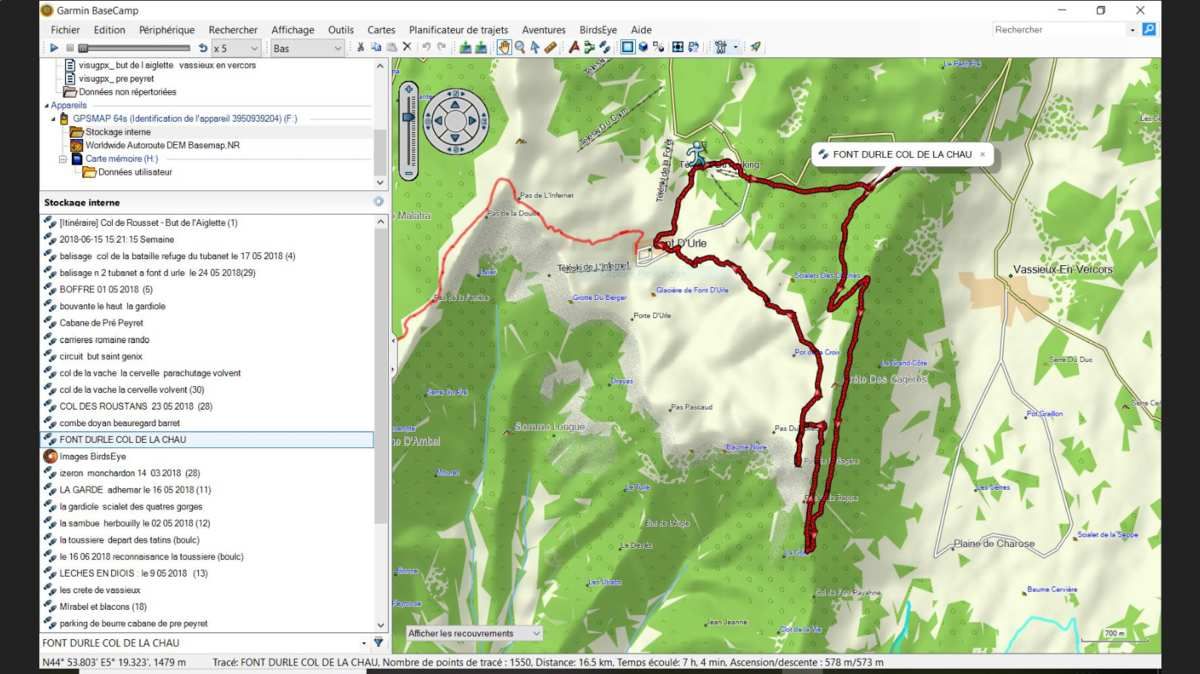Select the arrow selection tool
Image resolution: width=1200 pixels, height=674 pixels.
pos(535,47)
